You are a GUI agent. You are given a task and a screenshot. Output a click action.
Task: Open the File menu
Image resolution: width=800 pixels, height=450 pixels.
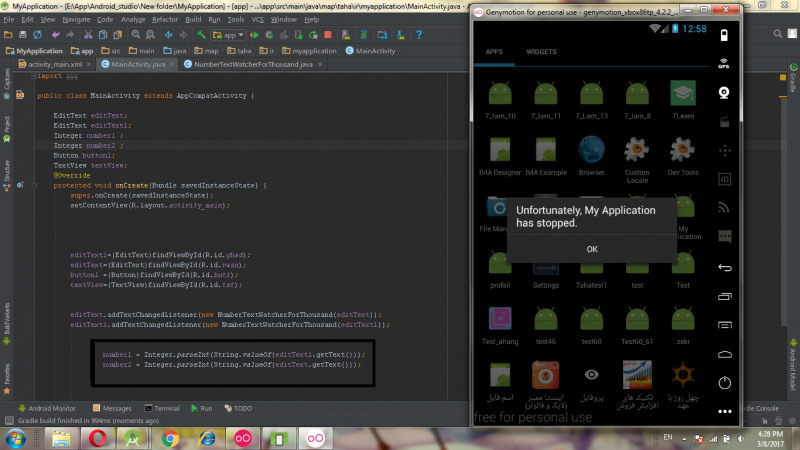click(x=9, y=19)
